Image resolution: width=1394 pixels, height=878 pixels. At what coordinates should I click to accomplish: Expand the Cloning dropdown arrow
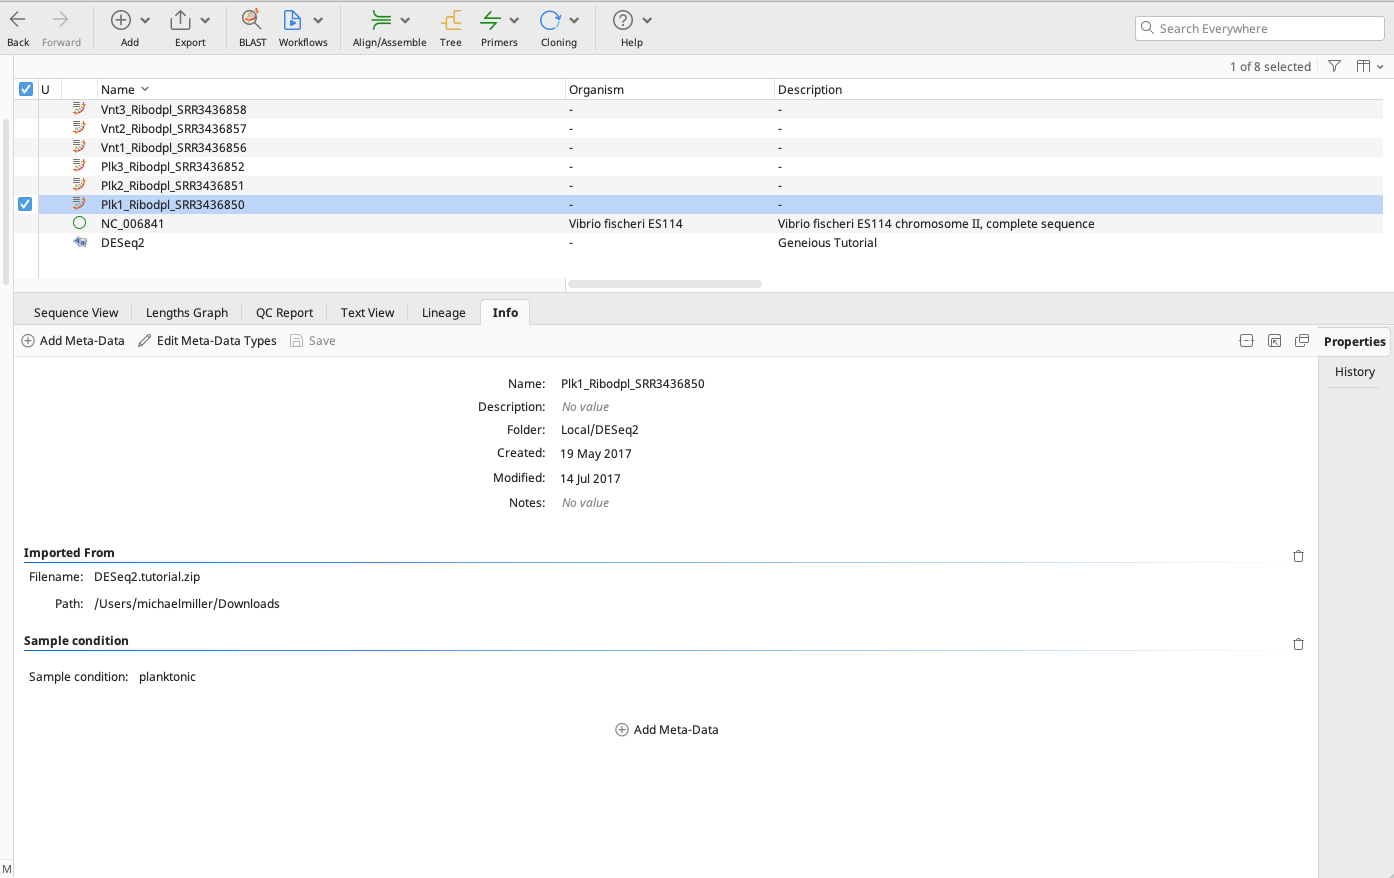click(x=574, y=20)
